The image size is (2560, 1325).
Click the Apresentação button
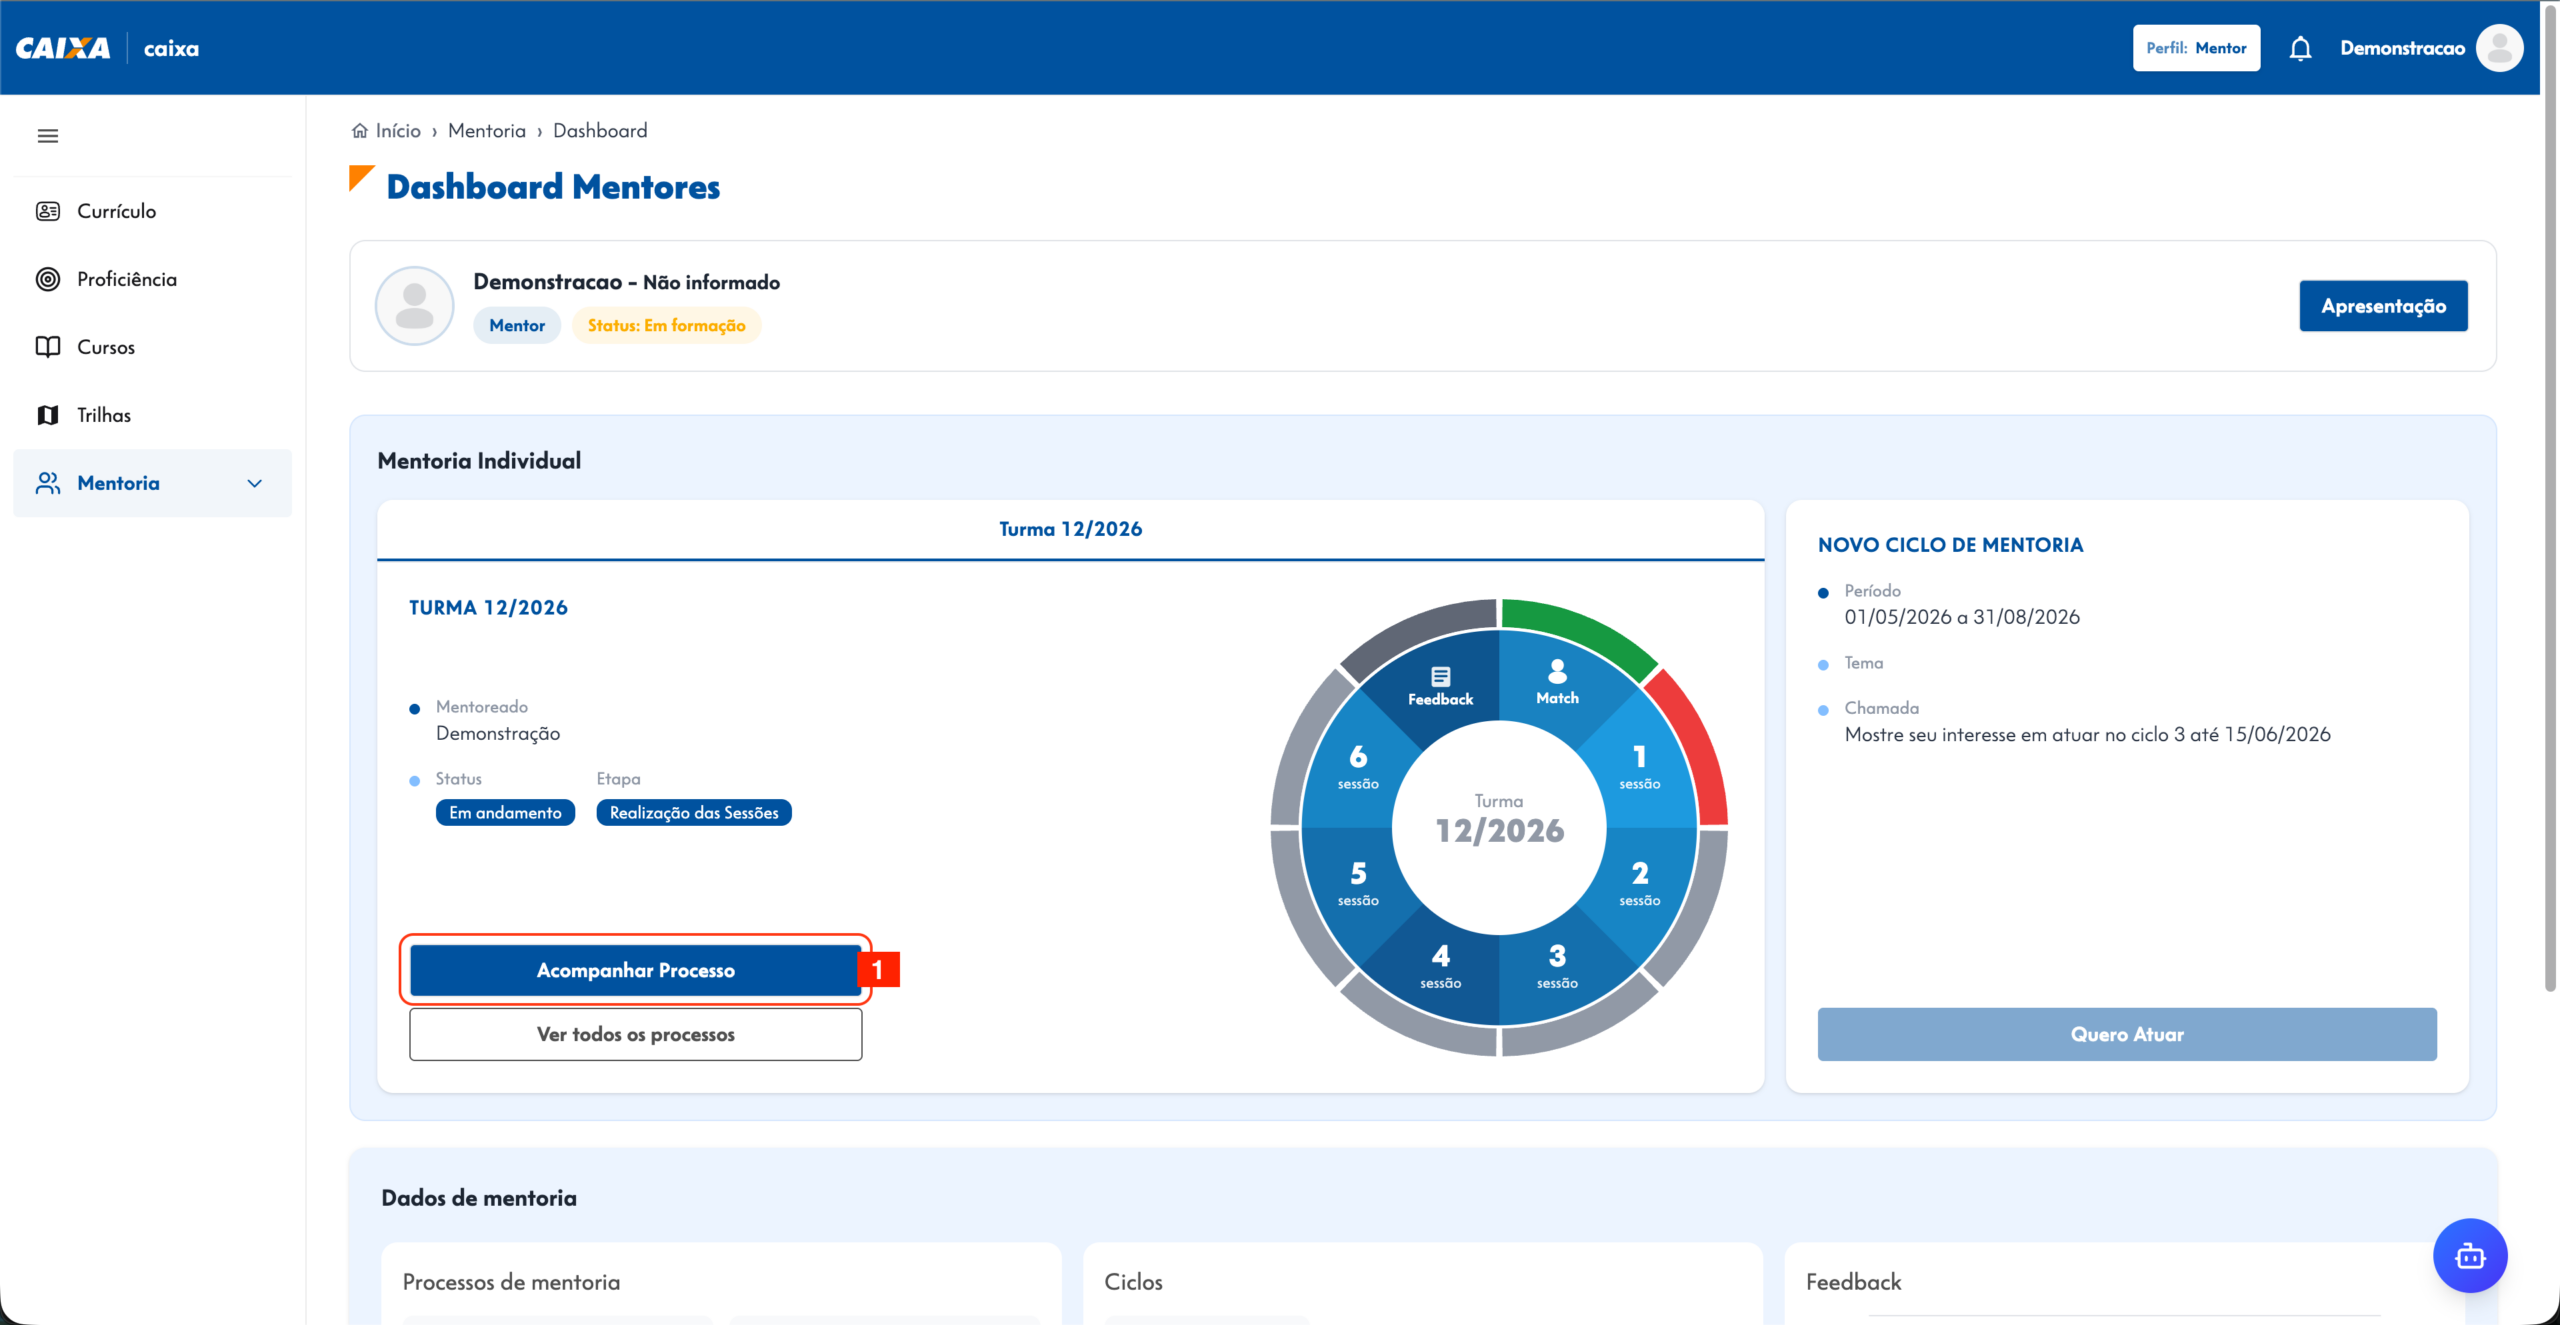(2383, 306)
